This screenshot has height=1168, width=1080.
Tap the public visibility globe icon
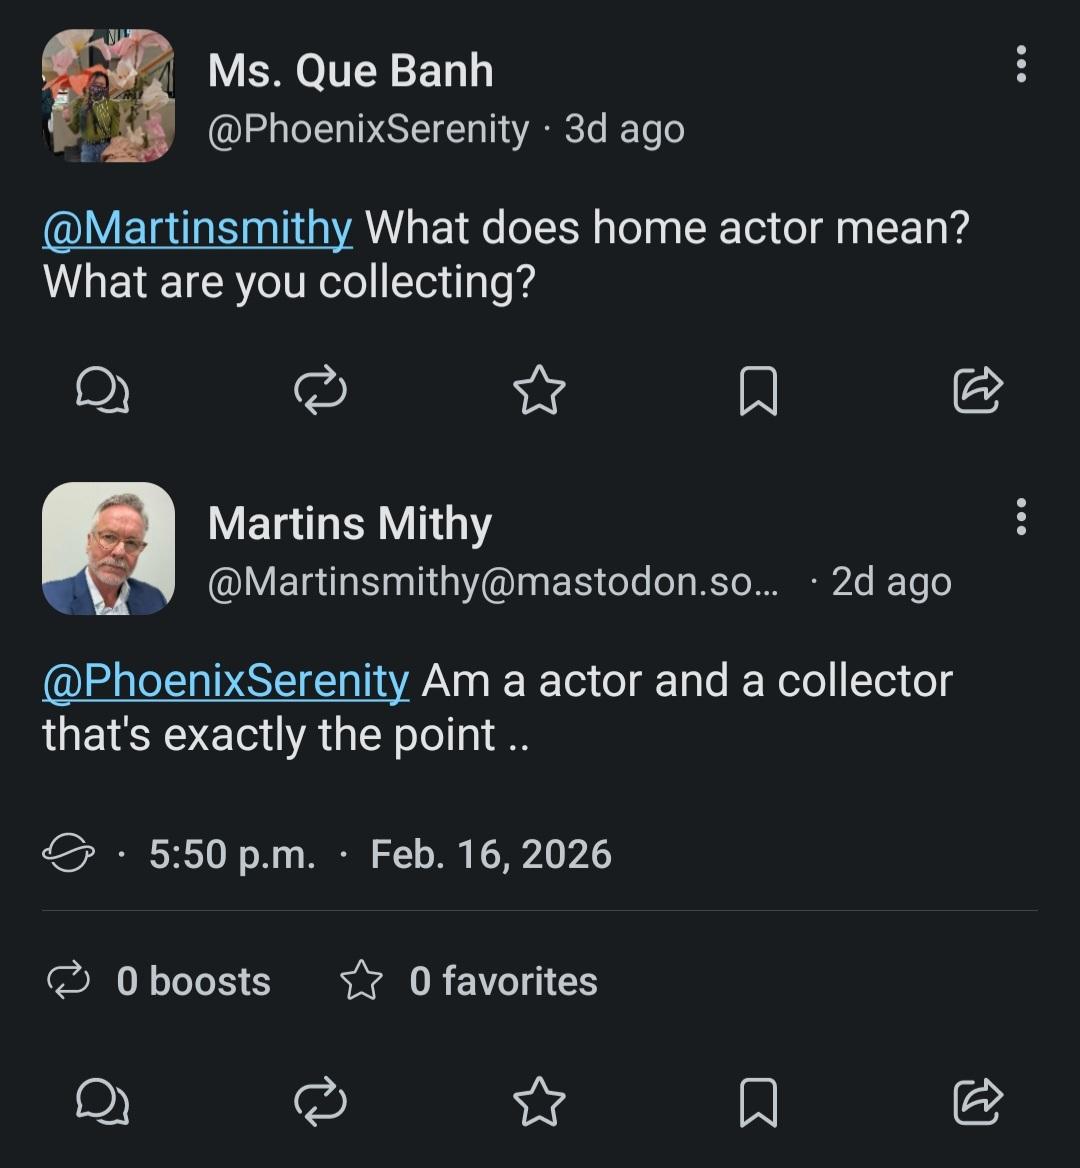68,855
